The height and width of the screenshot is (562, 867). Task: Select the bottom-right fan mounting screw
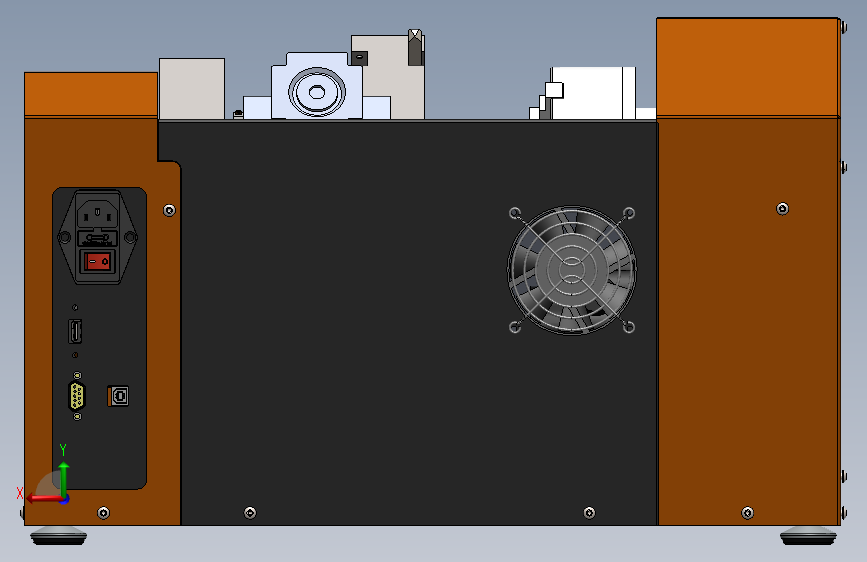[629, 327]
